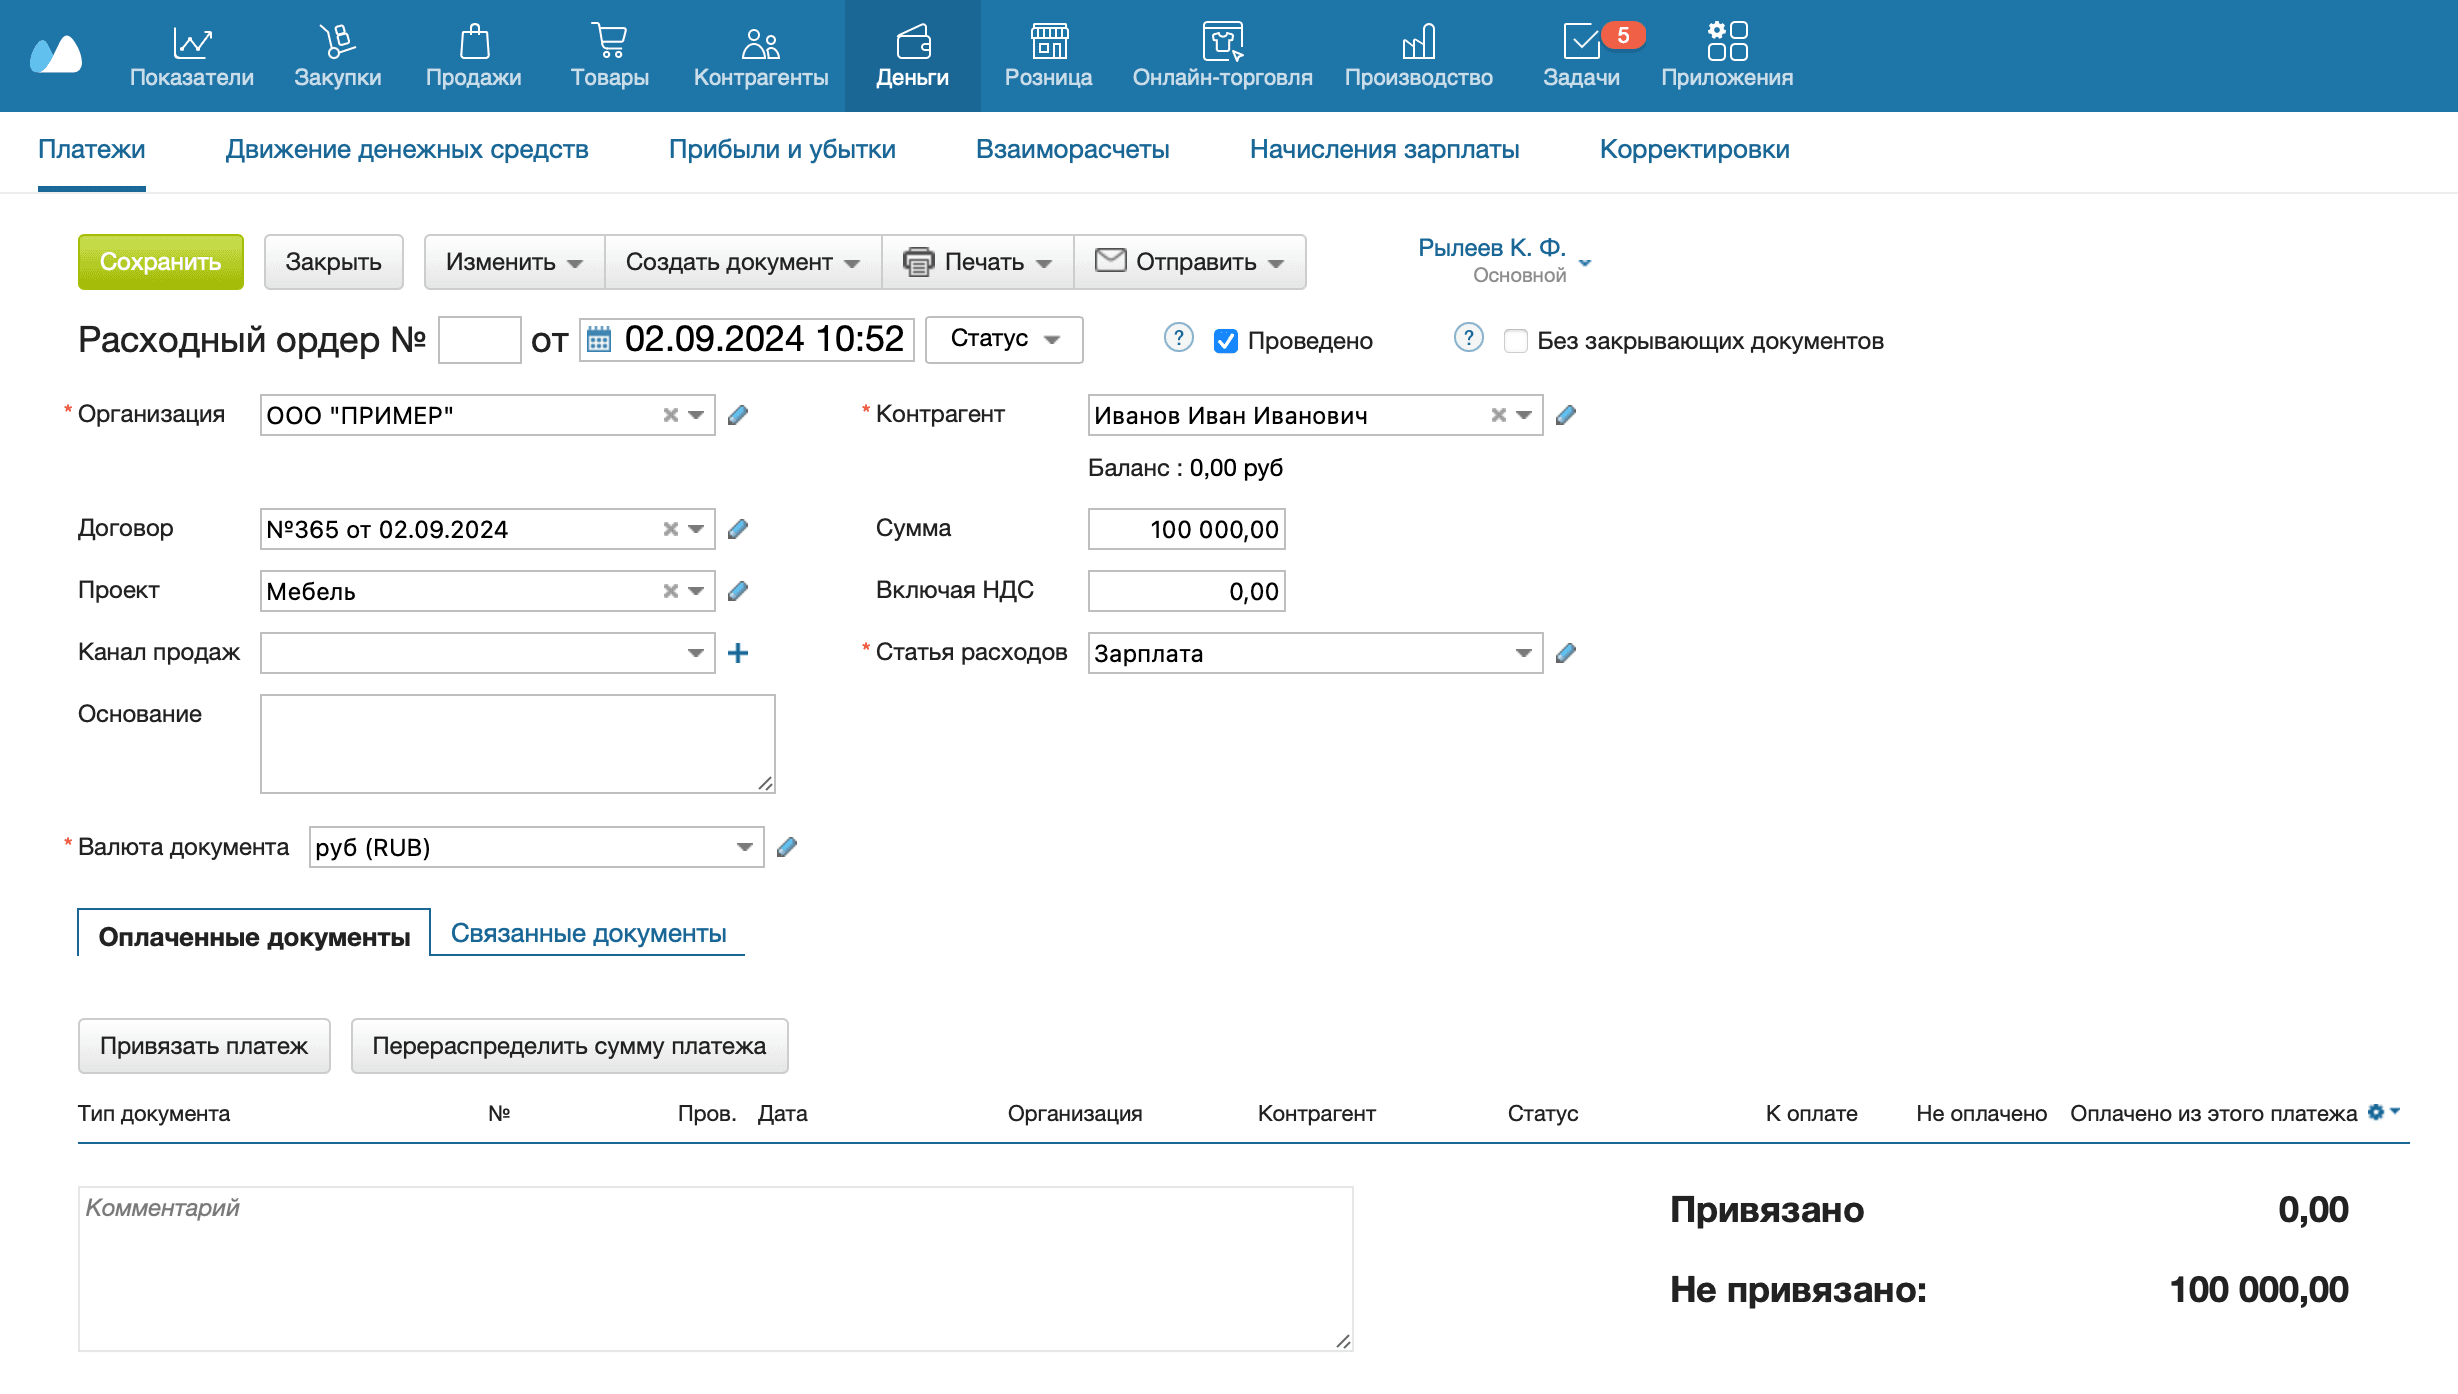Image resolution: width=2458 pixels, height=1394 pixels.
Task: Edit currency with pencil icon
Action: (787, 847)
